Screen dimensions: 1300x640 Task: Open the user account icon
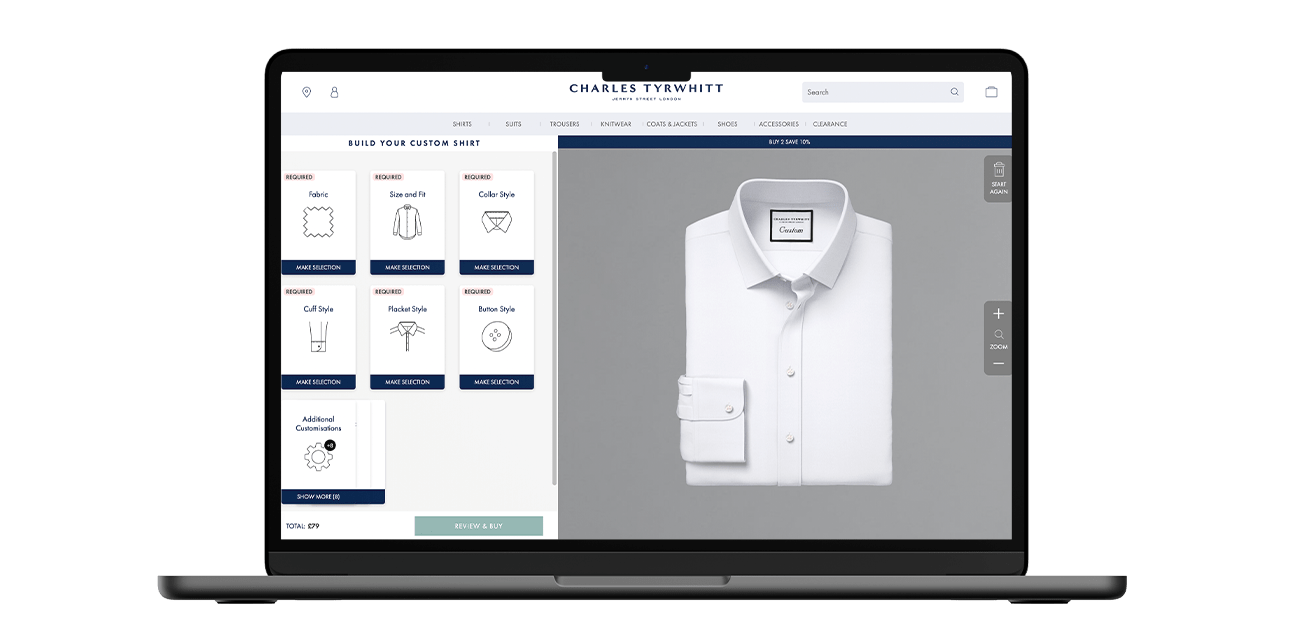(334, 92)
